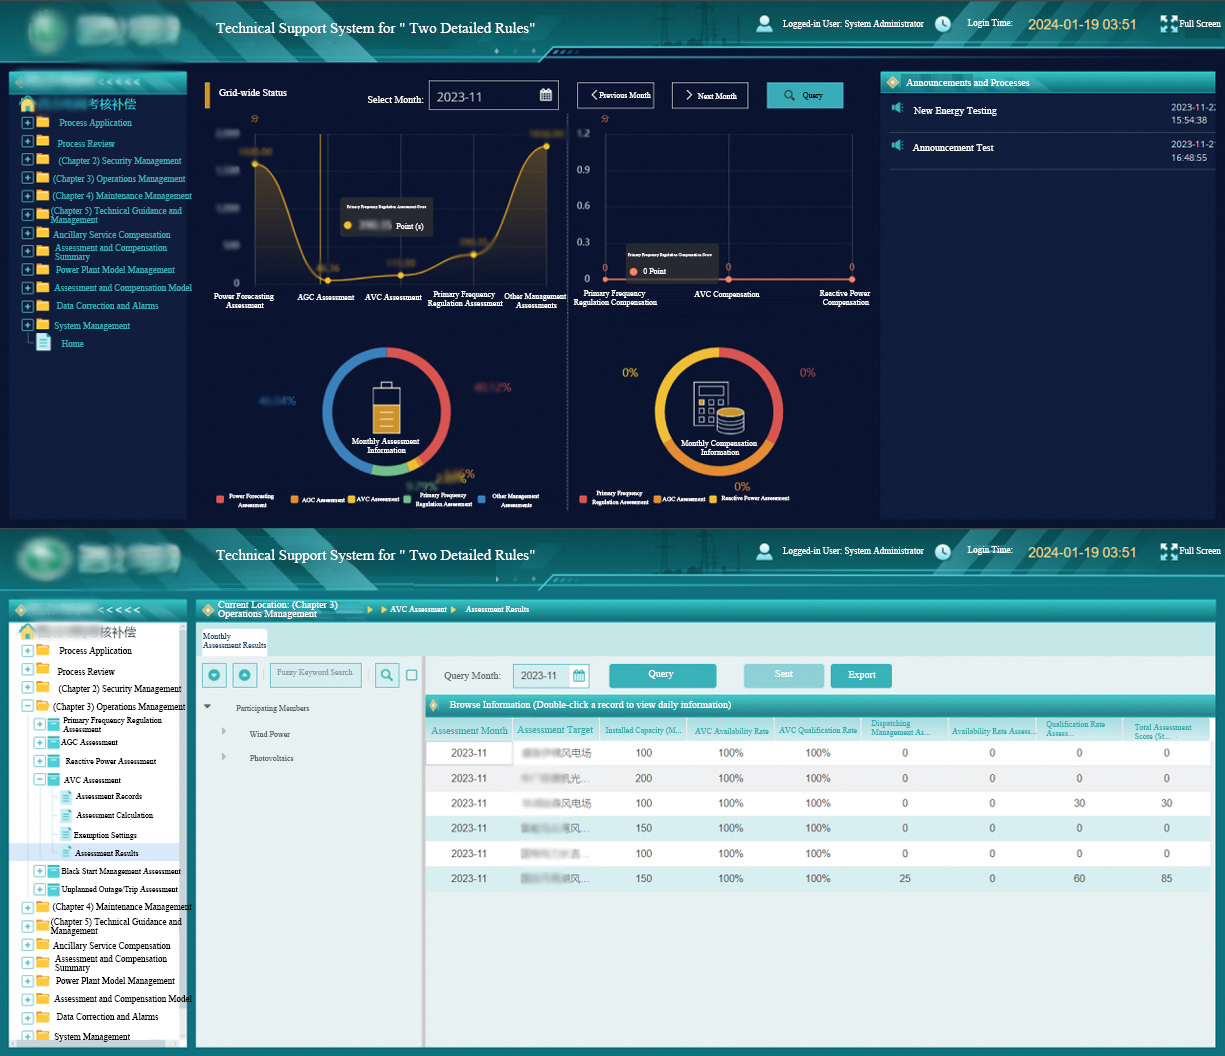Click the speaker icon beside New Energy Testing
Image resolution: width=1225 pixels, height=1056 pixels.
(x=897, y=109)
